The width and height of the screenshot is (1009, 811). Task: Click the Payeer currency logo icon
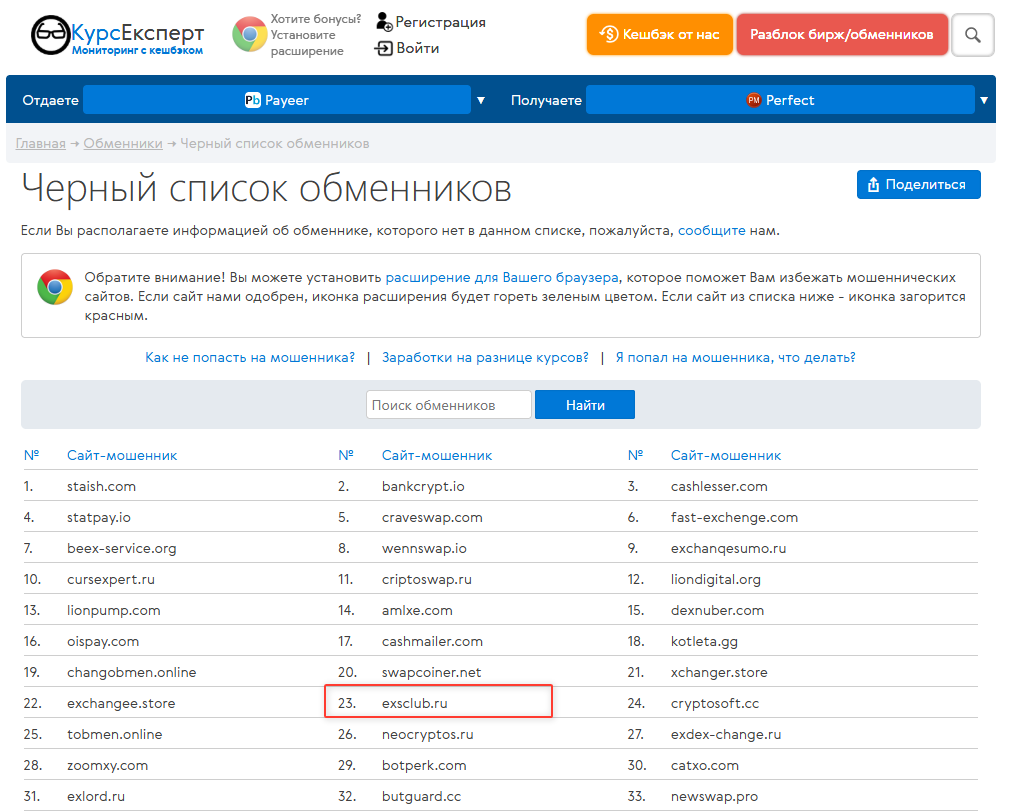pos(253,100)
